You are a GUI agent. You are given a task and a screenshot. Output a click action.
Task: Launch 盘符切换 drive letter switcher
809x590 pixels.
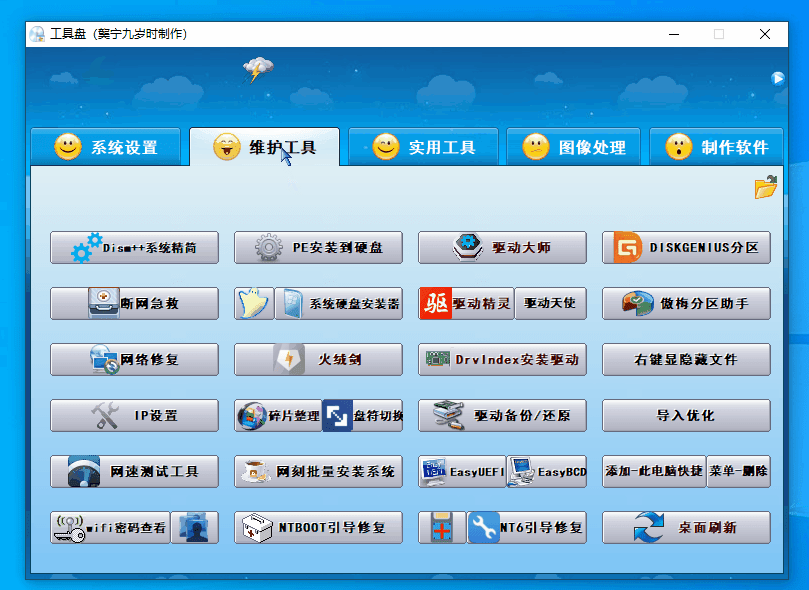(x=362, y=416)
